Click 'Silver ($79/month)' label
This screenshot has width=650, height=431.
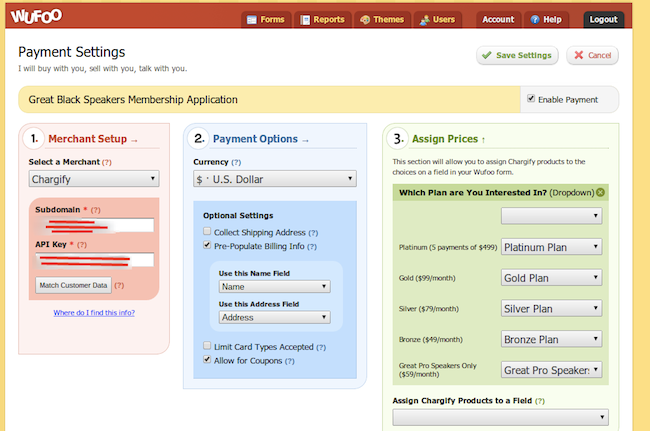coord(429,309)
